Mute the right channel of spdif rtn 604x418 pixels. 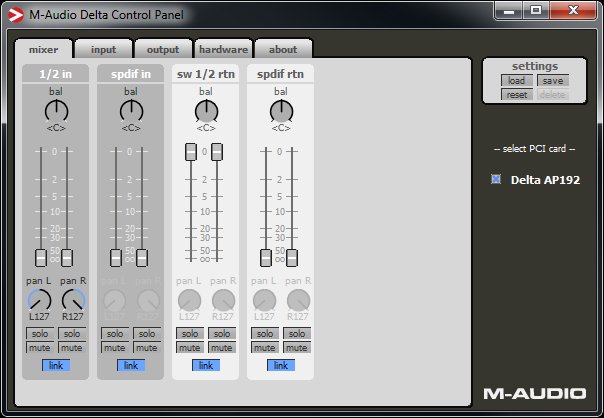point(297,347)
